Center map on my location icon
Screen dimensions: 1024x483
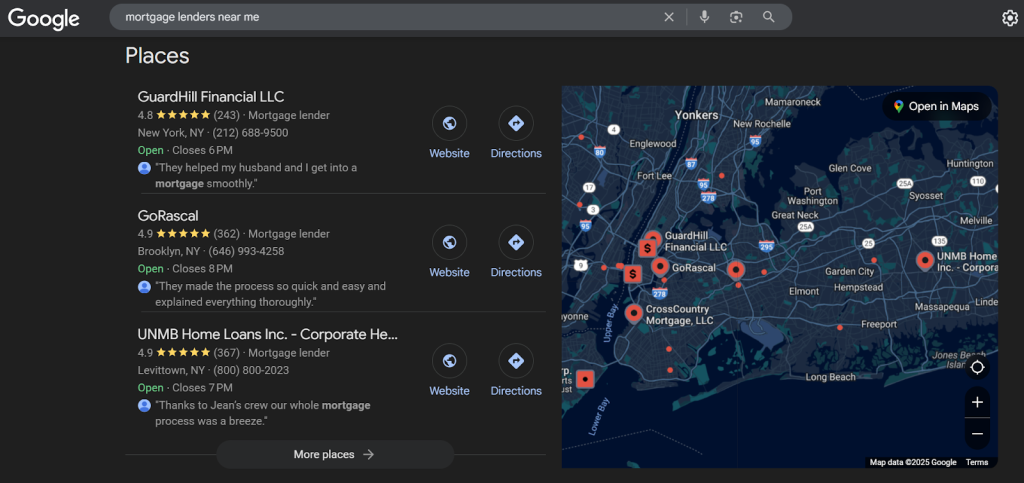(x=977, y=367)
